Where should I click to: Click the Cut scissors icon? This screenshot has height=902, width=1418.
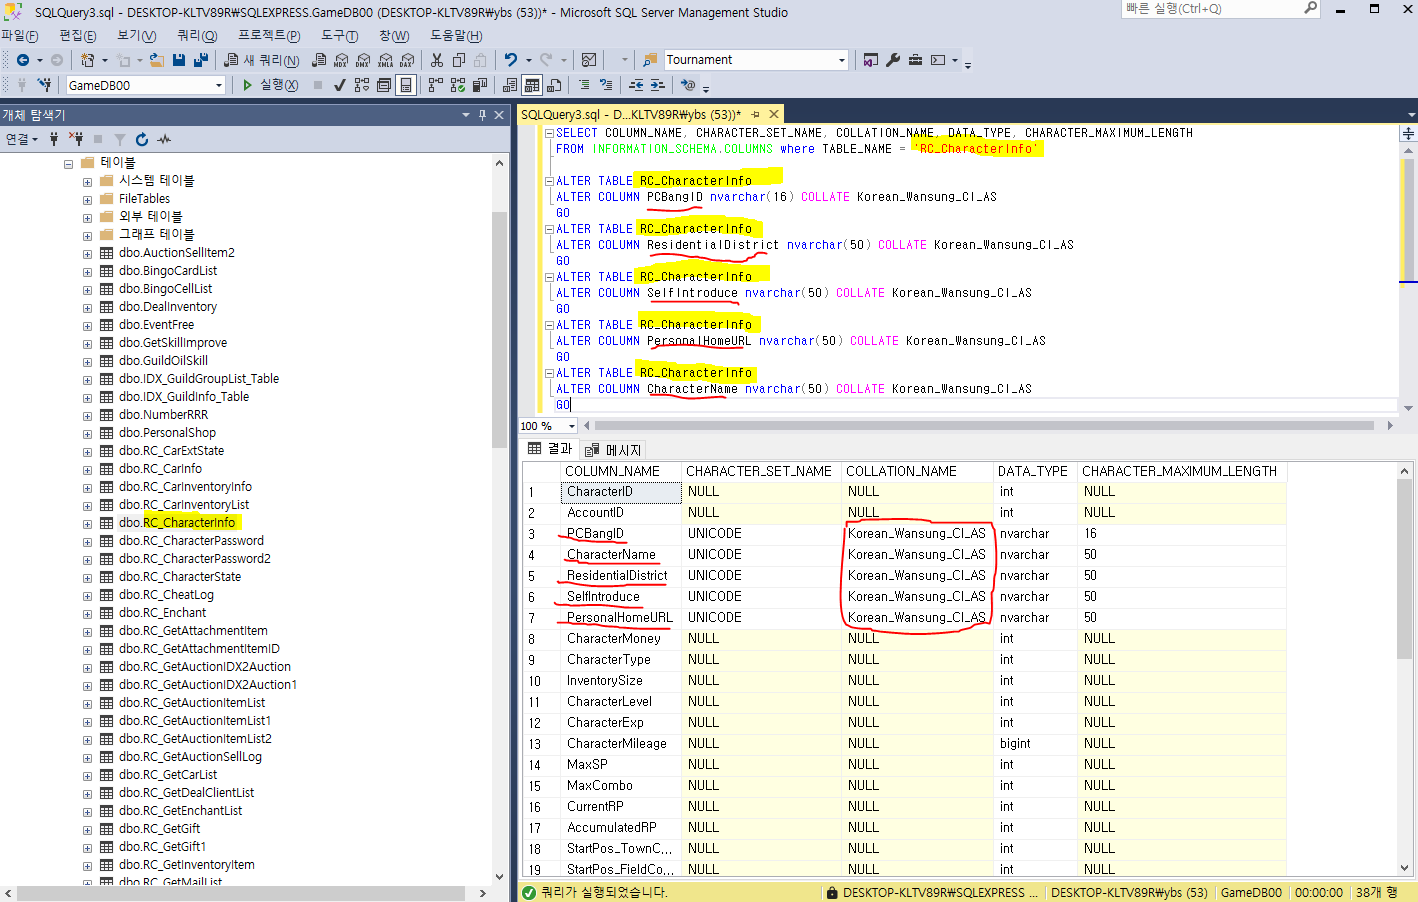437,60
